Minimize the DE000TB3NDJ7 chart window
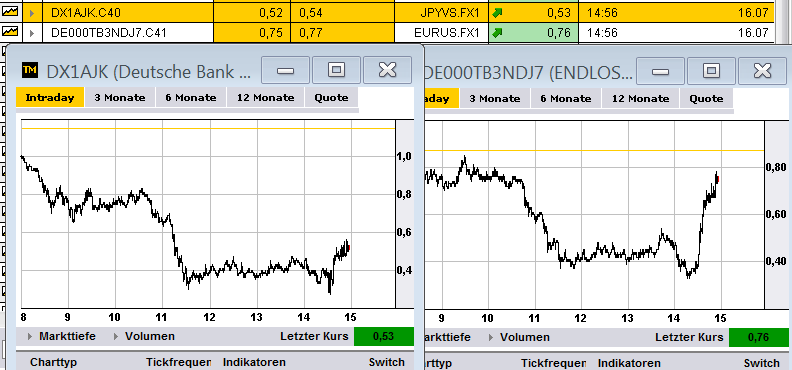 pyautogui.click(x=660, y=71)
